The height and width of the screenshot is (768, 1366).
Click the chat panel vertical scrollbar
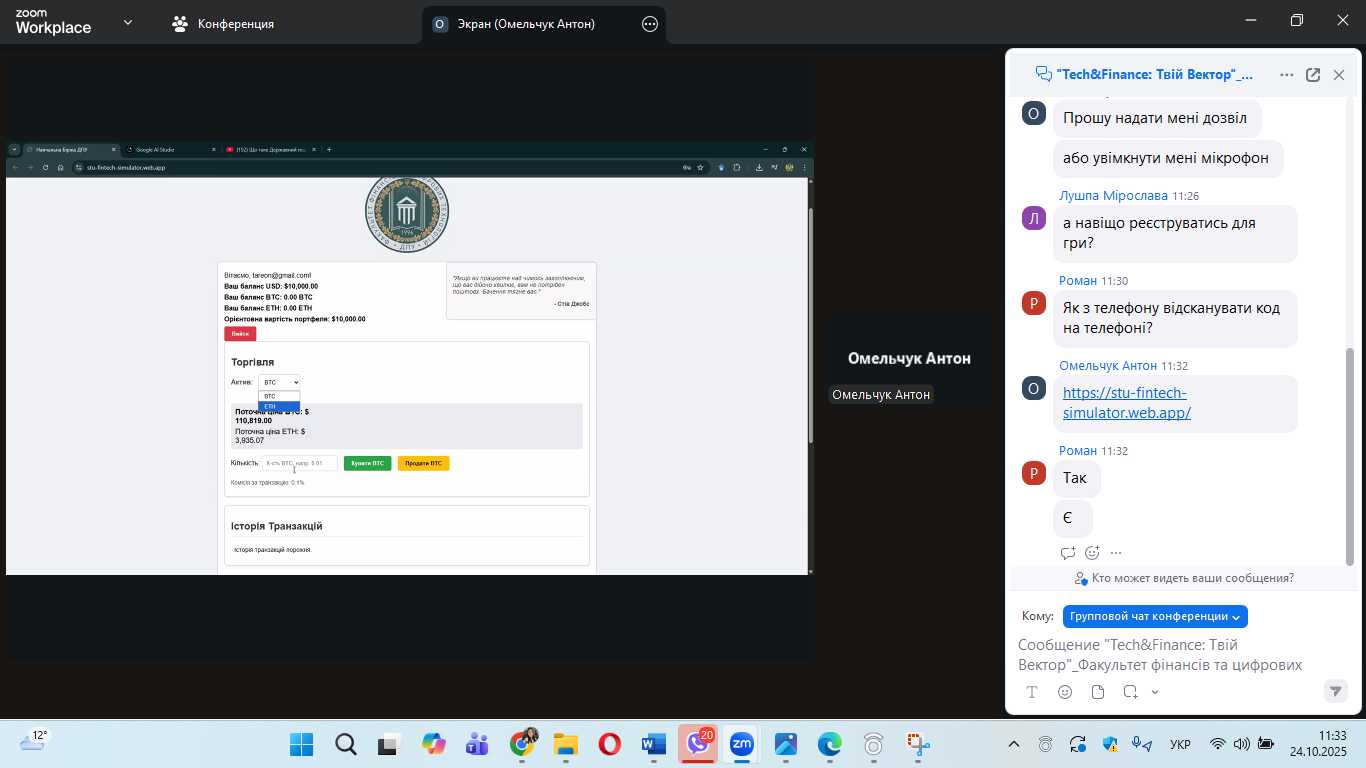pyautogui.click(x=1350, y=450)
